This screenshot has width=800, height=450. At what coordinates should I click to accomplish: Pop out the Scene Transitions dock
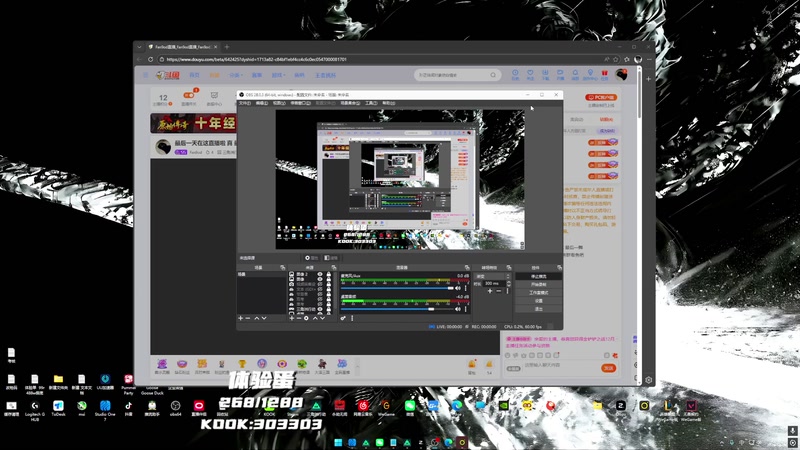click(509, 267)
